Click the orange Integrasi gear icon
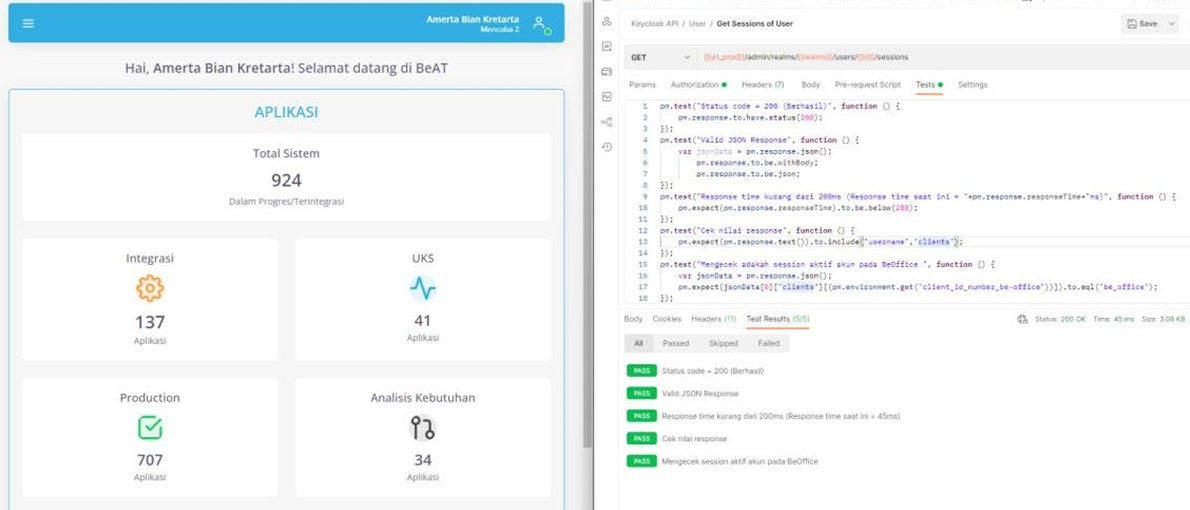 [x=149, y=288]
